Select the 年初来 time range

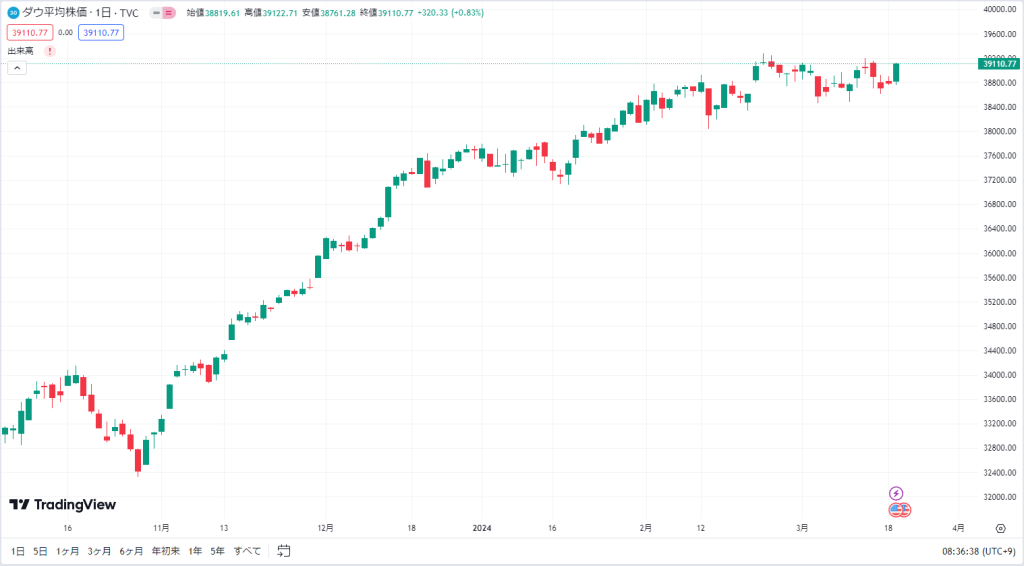166,551
